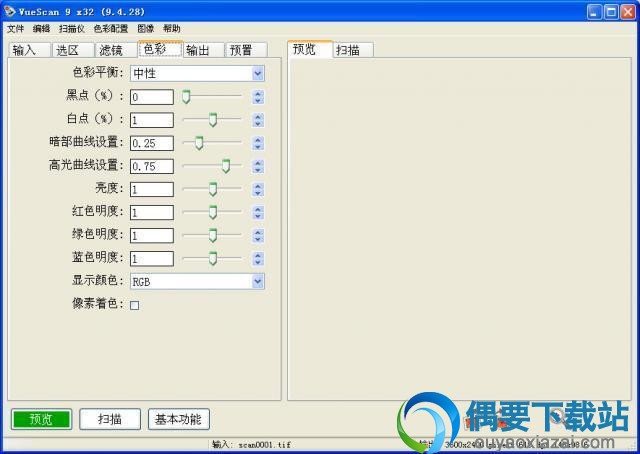Click the status bar text scan0001.tif
Screen dimensions: 640x454
264,445
